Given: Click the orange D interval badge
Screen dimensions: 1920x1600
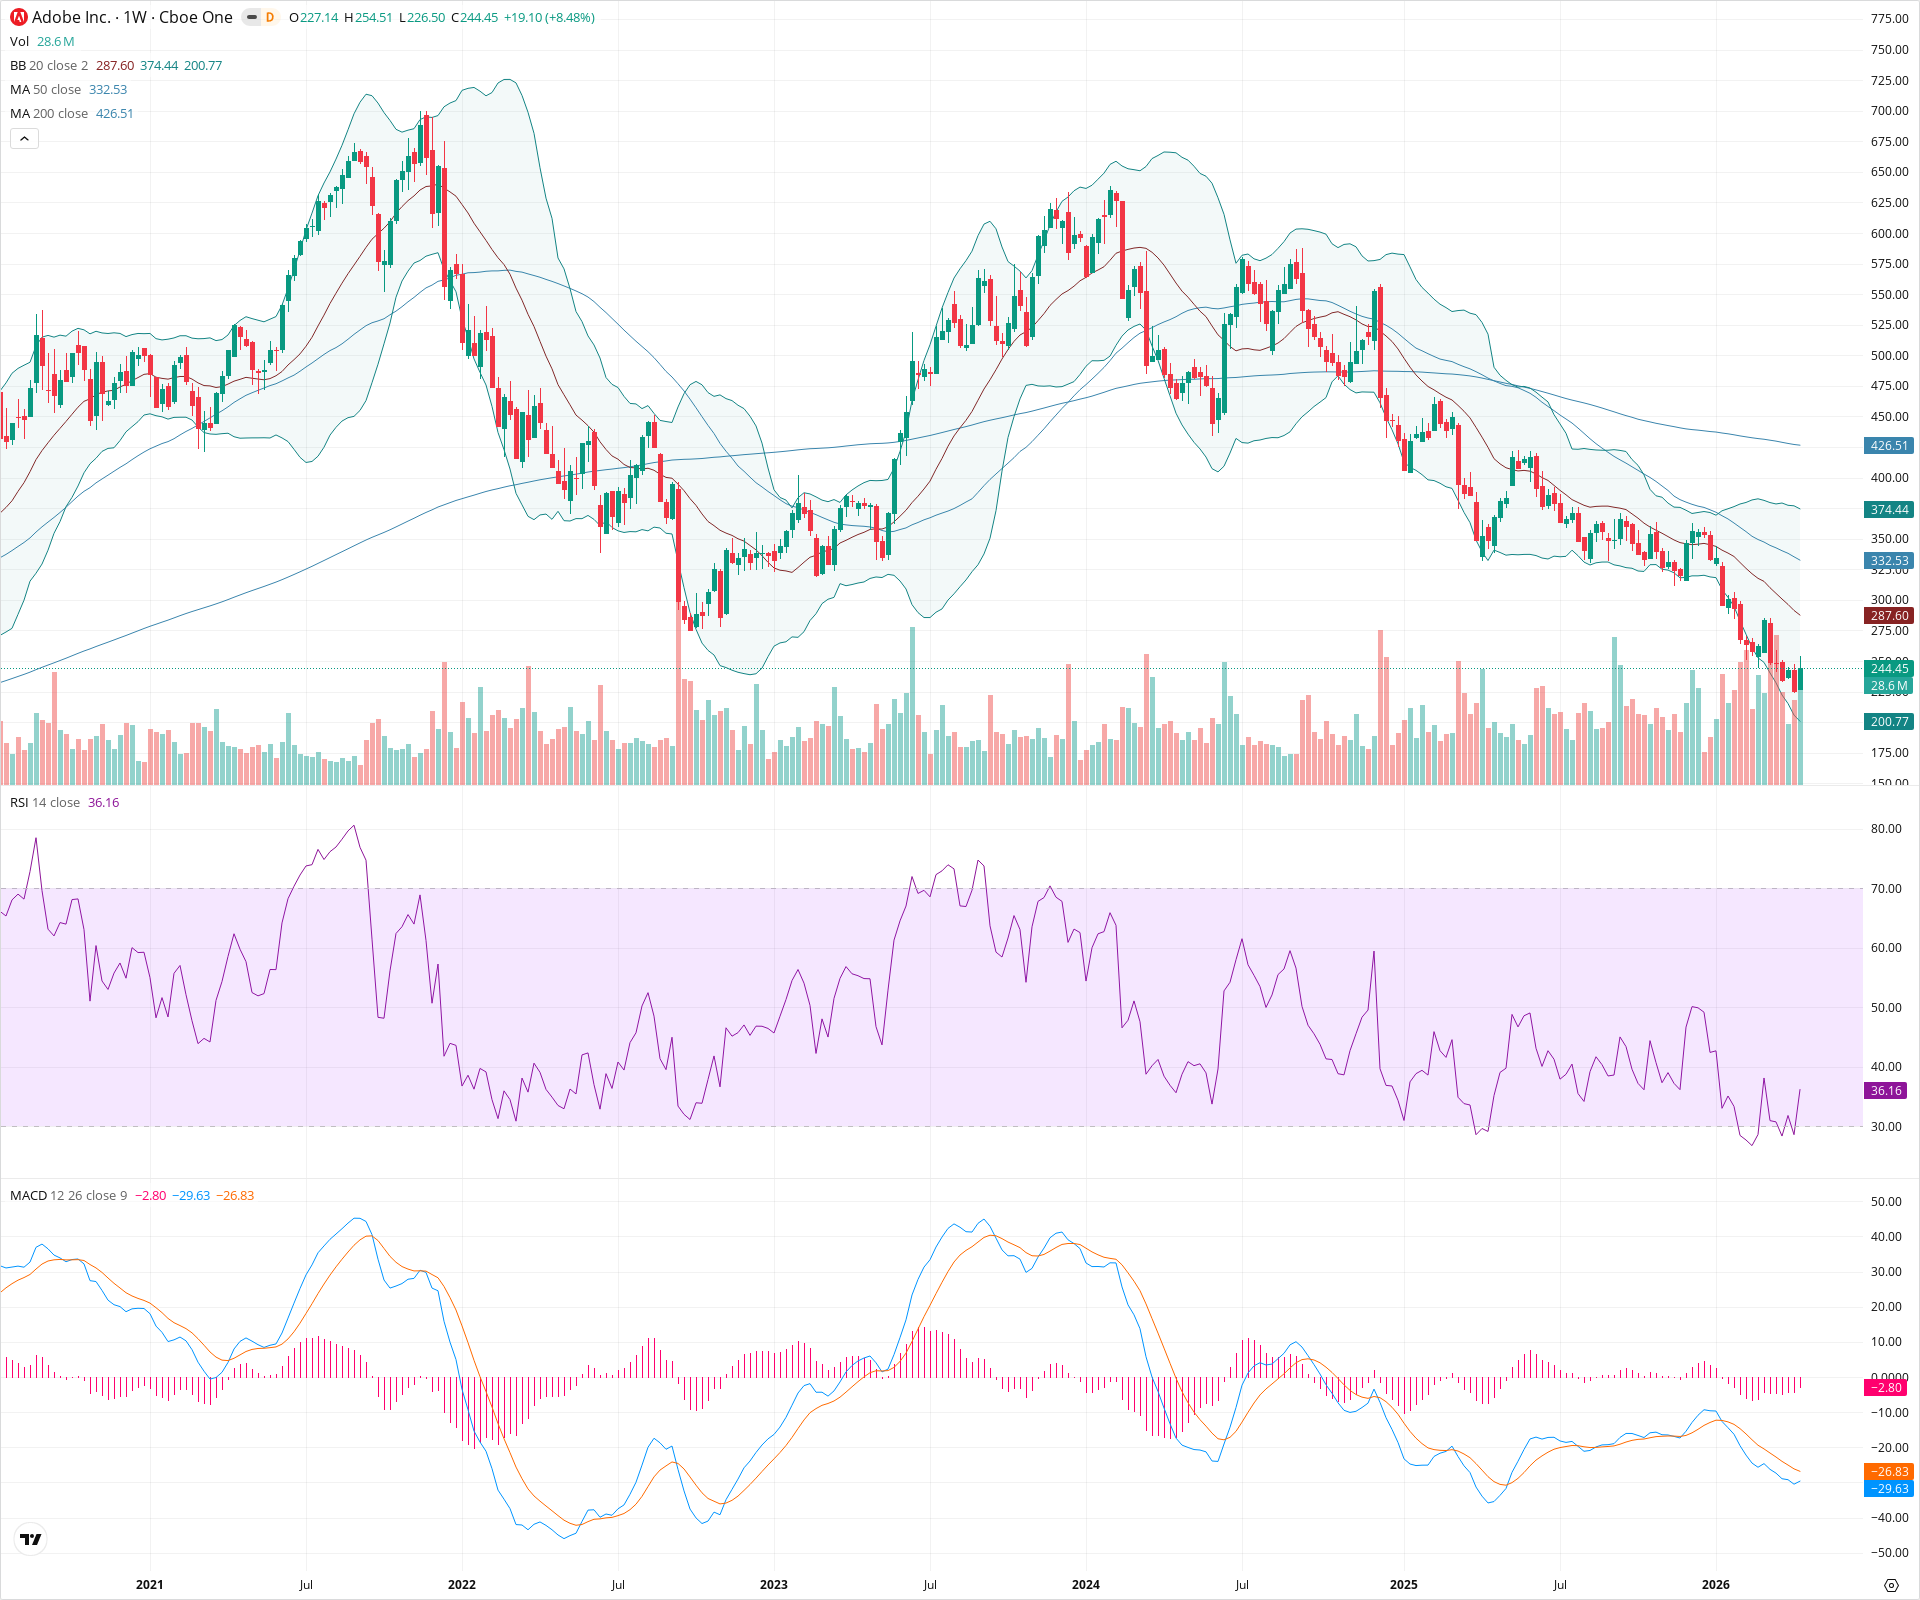Looking at the screenshot, I should click(268, 17).
